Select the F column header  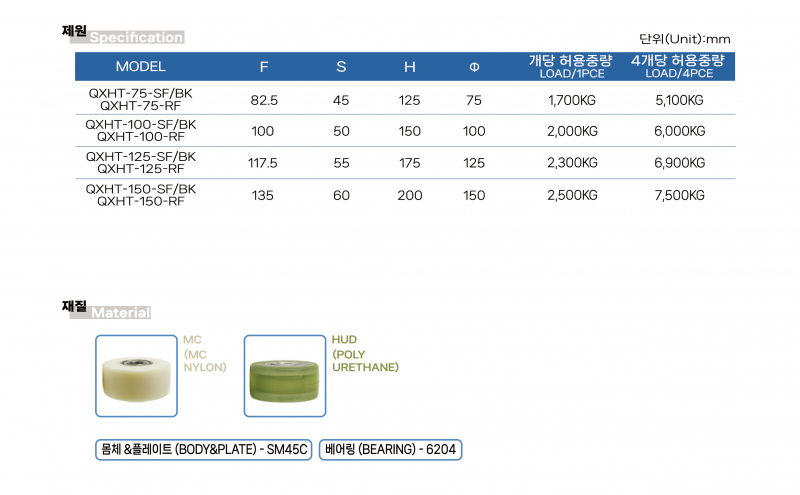click(x=264, y=67)
